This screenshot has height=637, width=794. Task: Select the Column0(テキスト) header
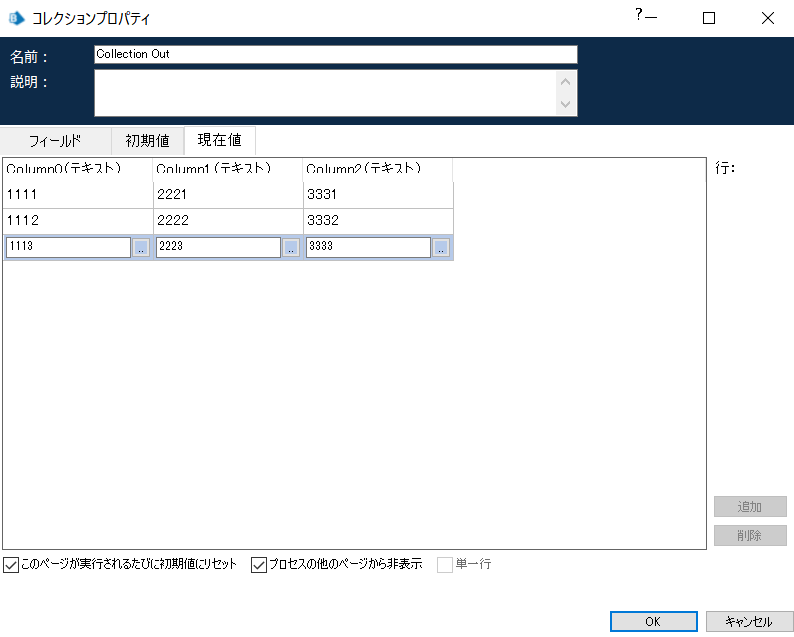(x=77, y=170)
